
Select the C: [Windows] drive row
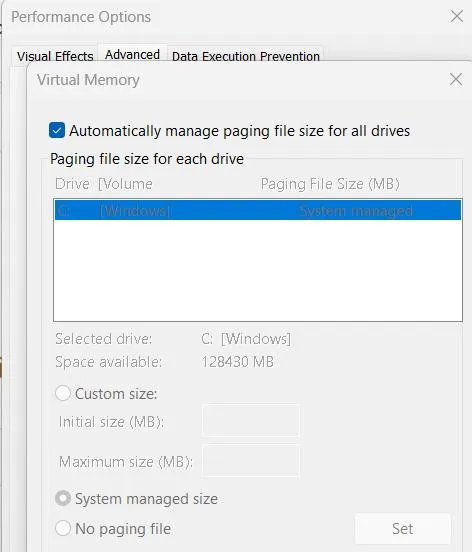[258, 210]
